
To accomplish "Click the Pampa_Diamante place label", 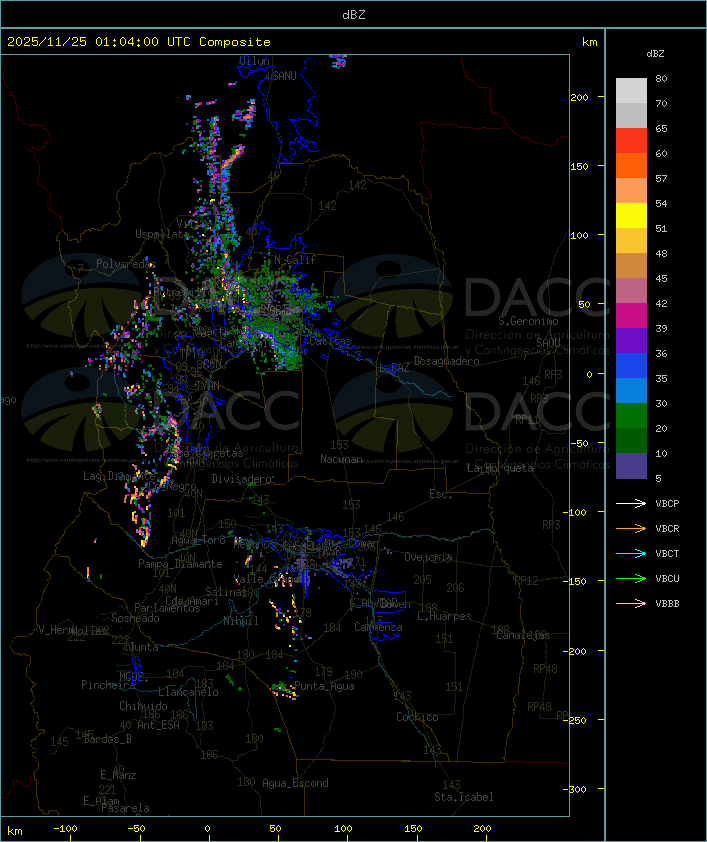I will click(180, 564).
